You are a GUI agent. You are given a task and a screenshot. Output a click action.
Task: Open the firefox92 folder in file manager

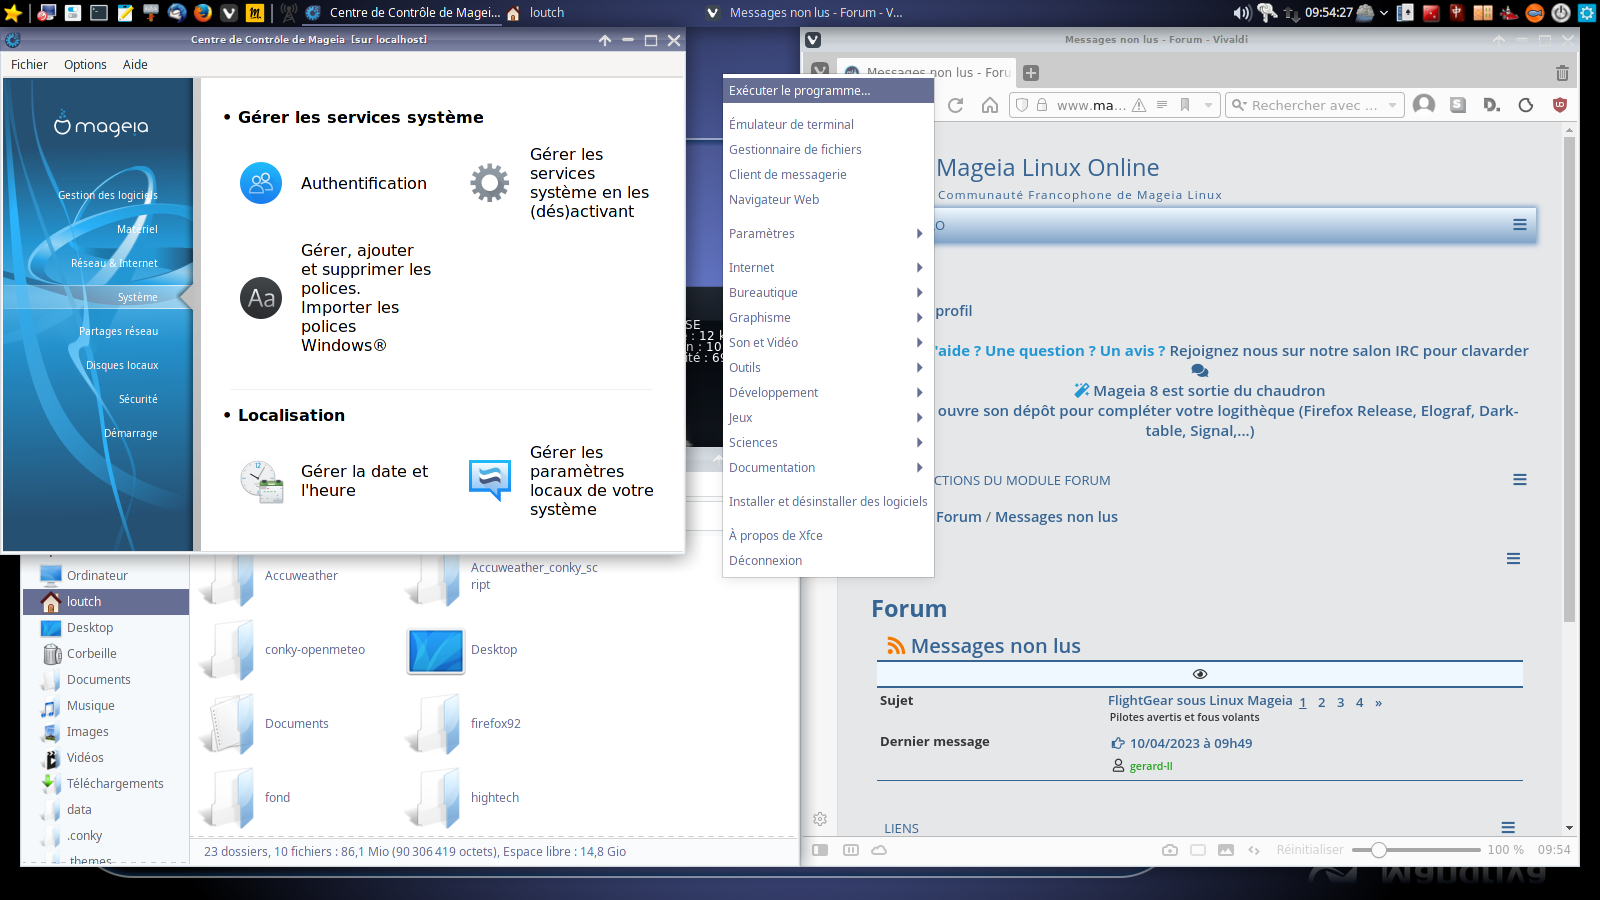click(464, 723)
